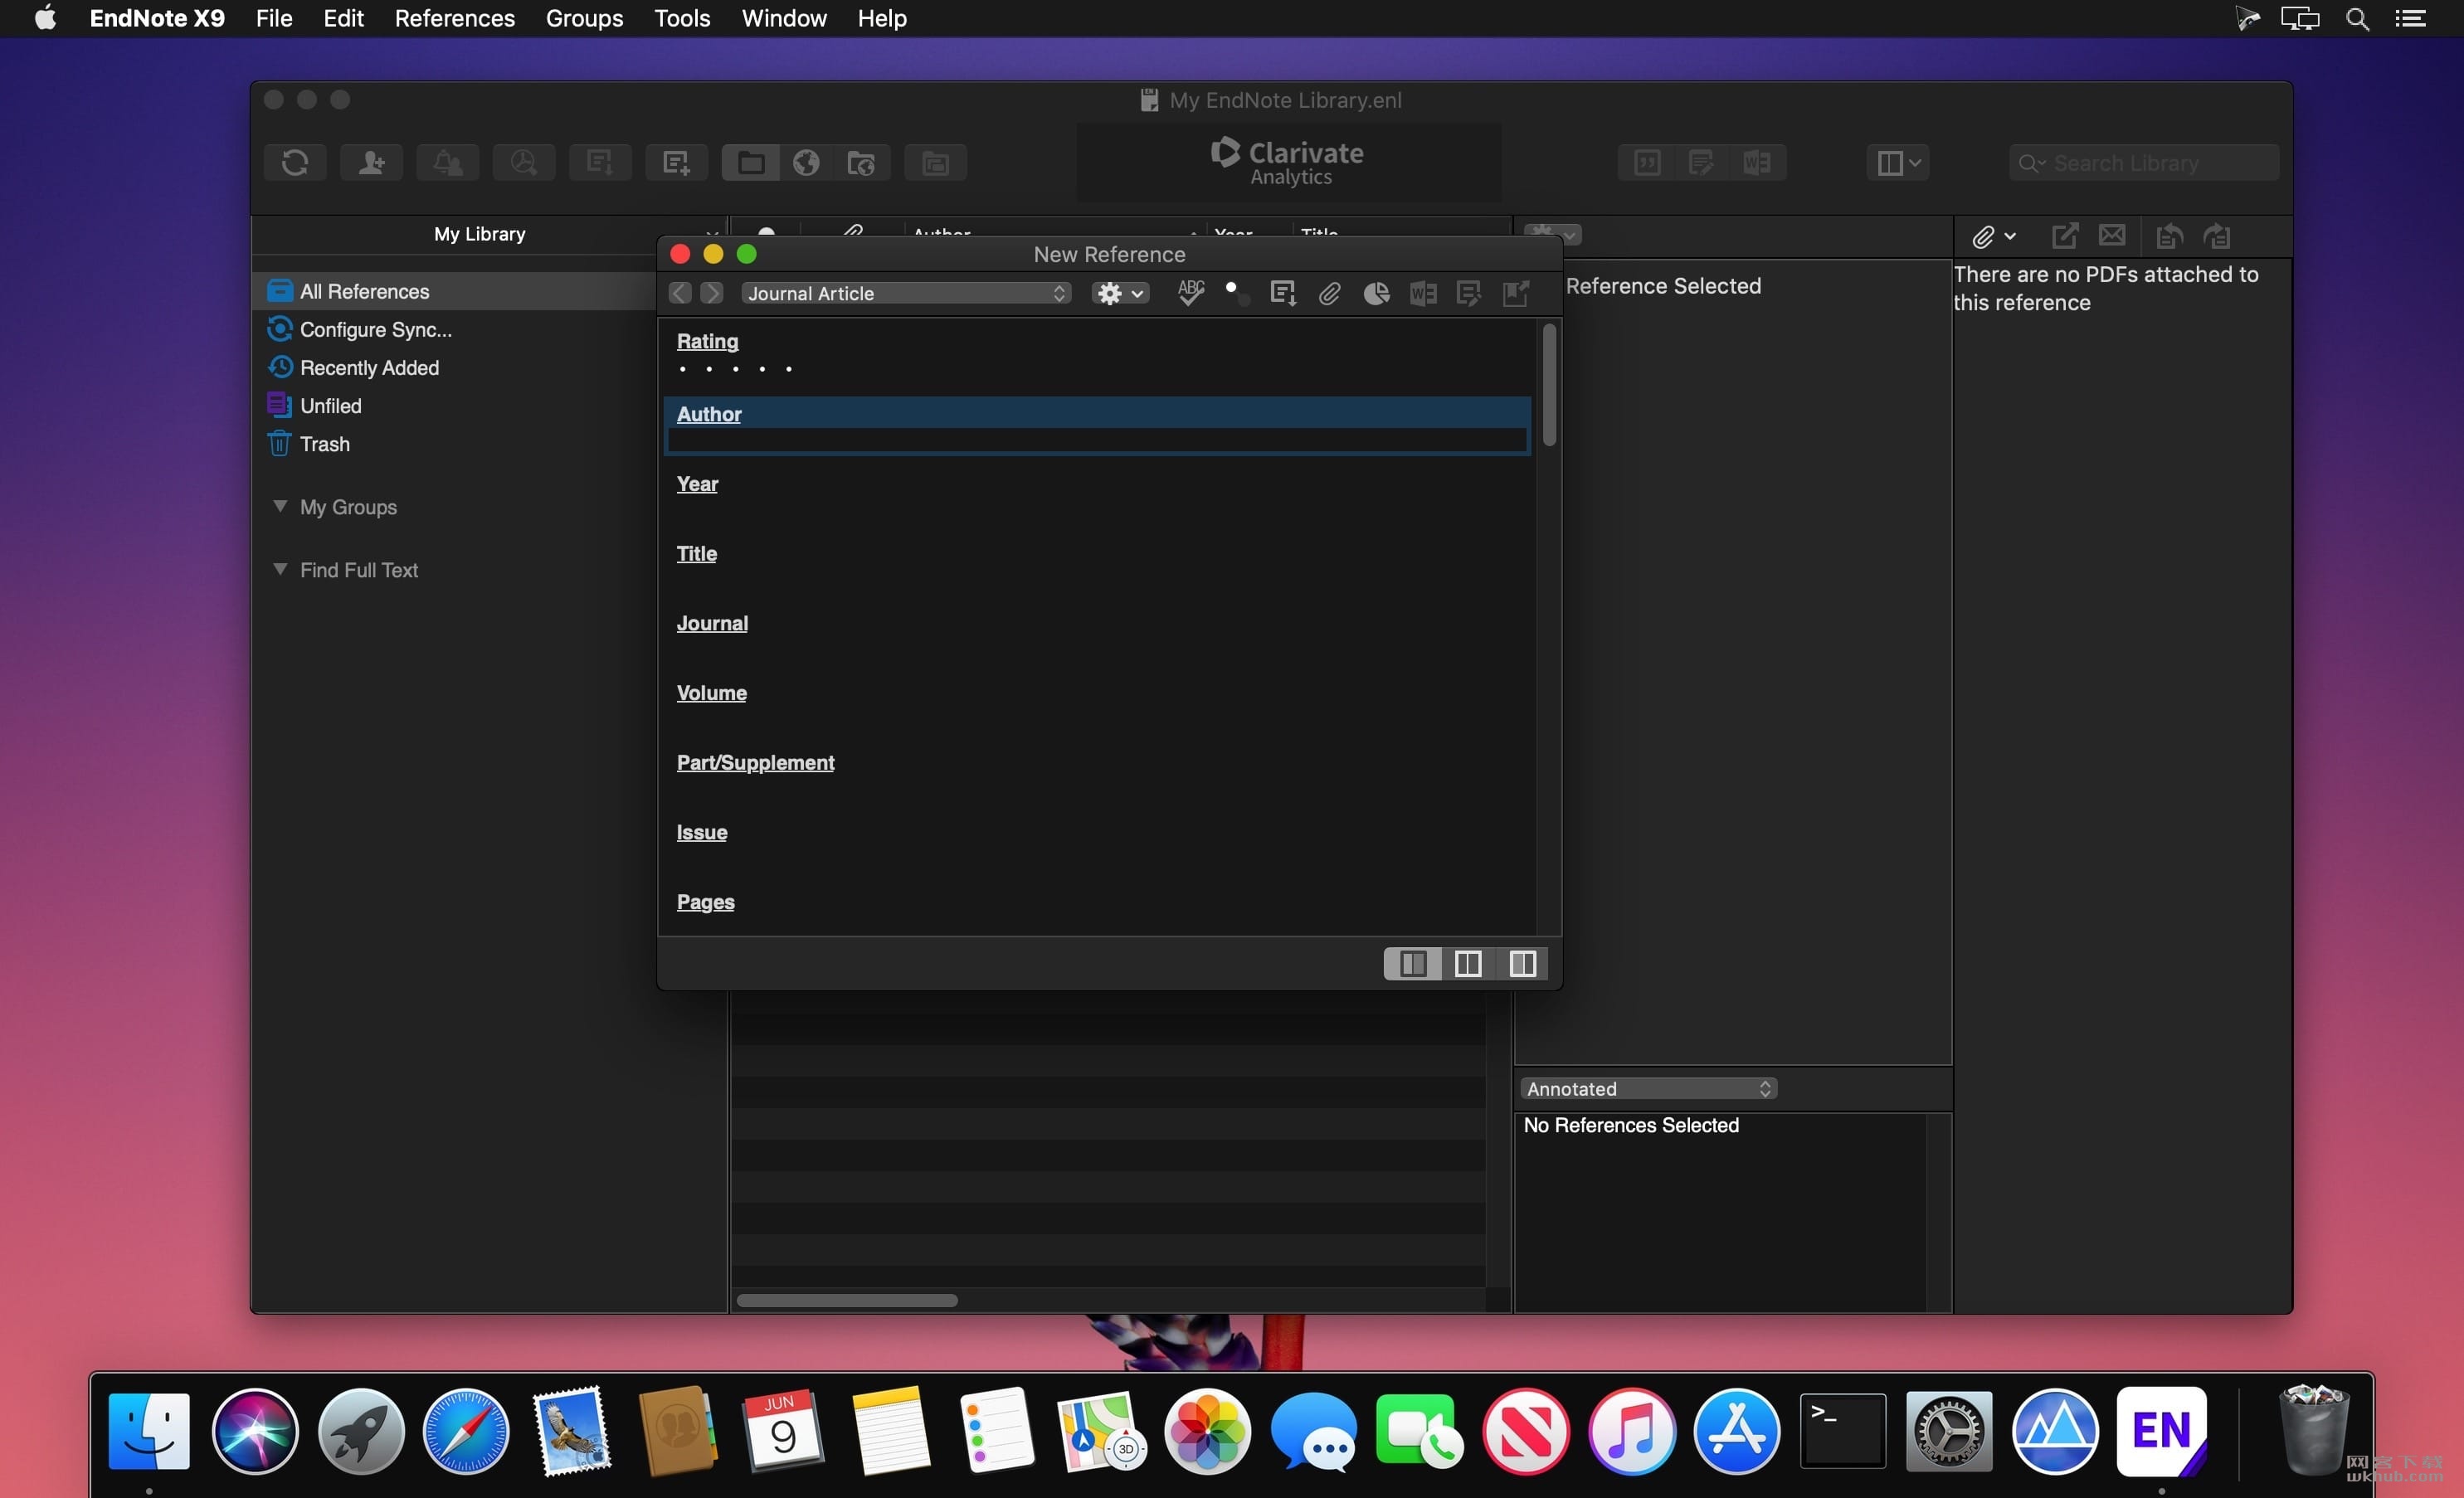Click the Word icon in New Reference toolbar
The image size is (2464, 1498).
click(1423, 293)
